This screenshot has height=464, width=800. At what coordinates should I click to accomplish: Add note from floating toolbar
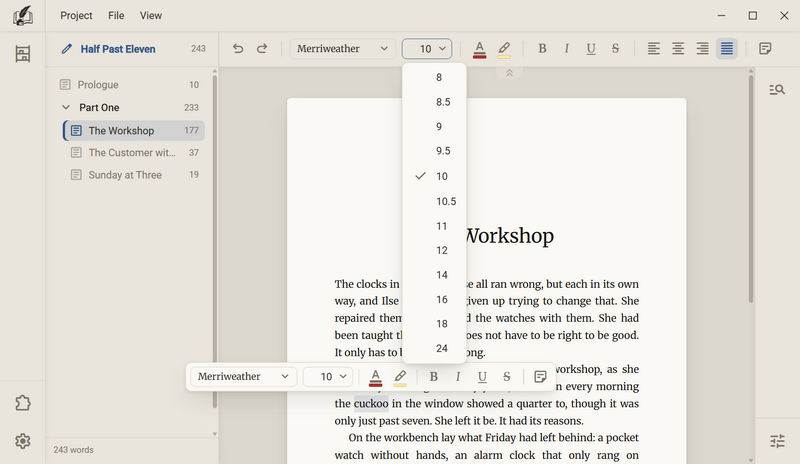[540, 377]
